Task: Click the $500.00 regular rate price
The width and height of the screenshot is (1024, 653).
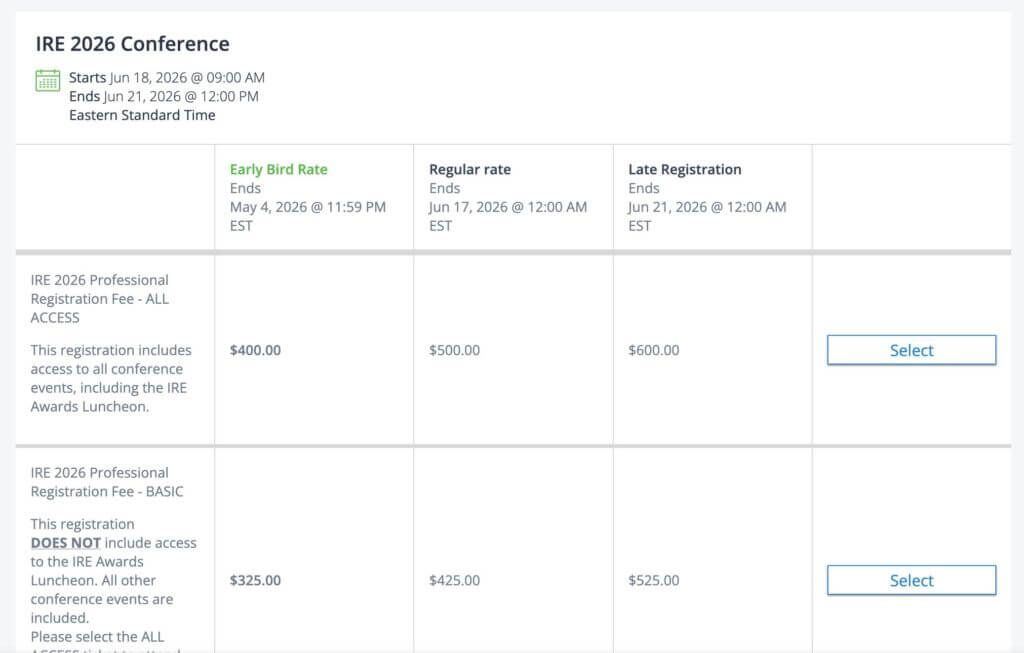Action: click(x=454, y=350)
